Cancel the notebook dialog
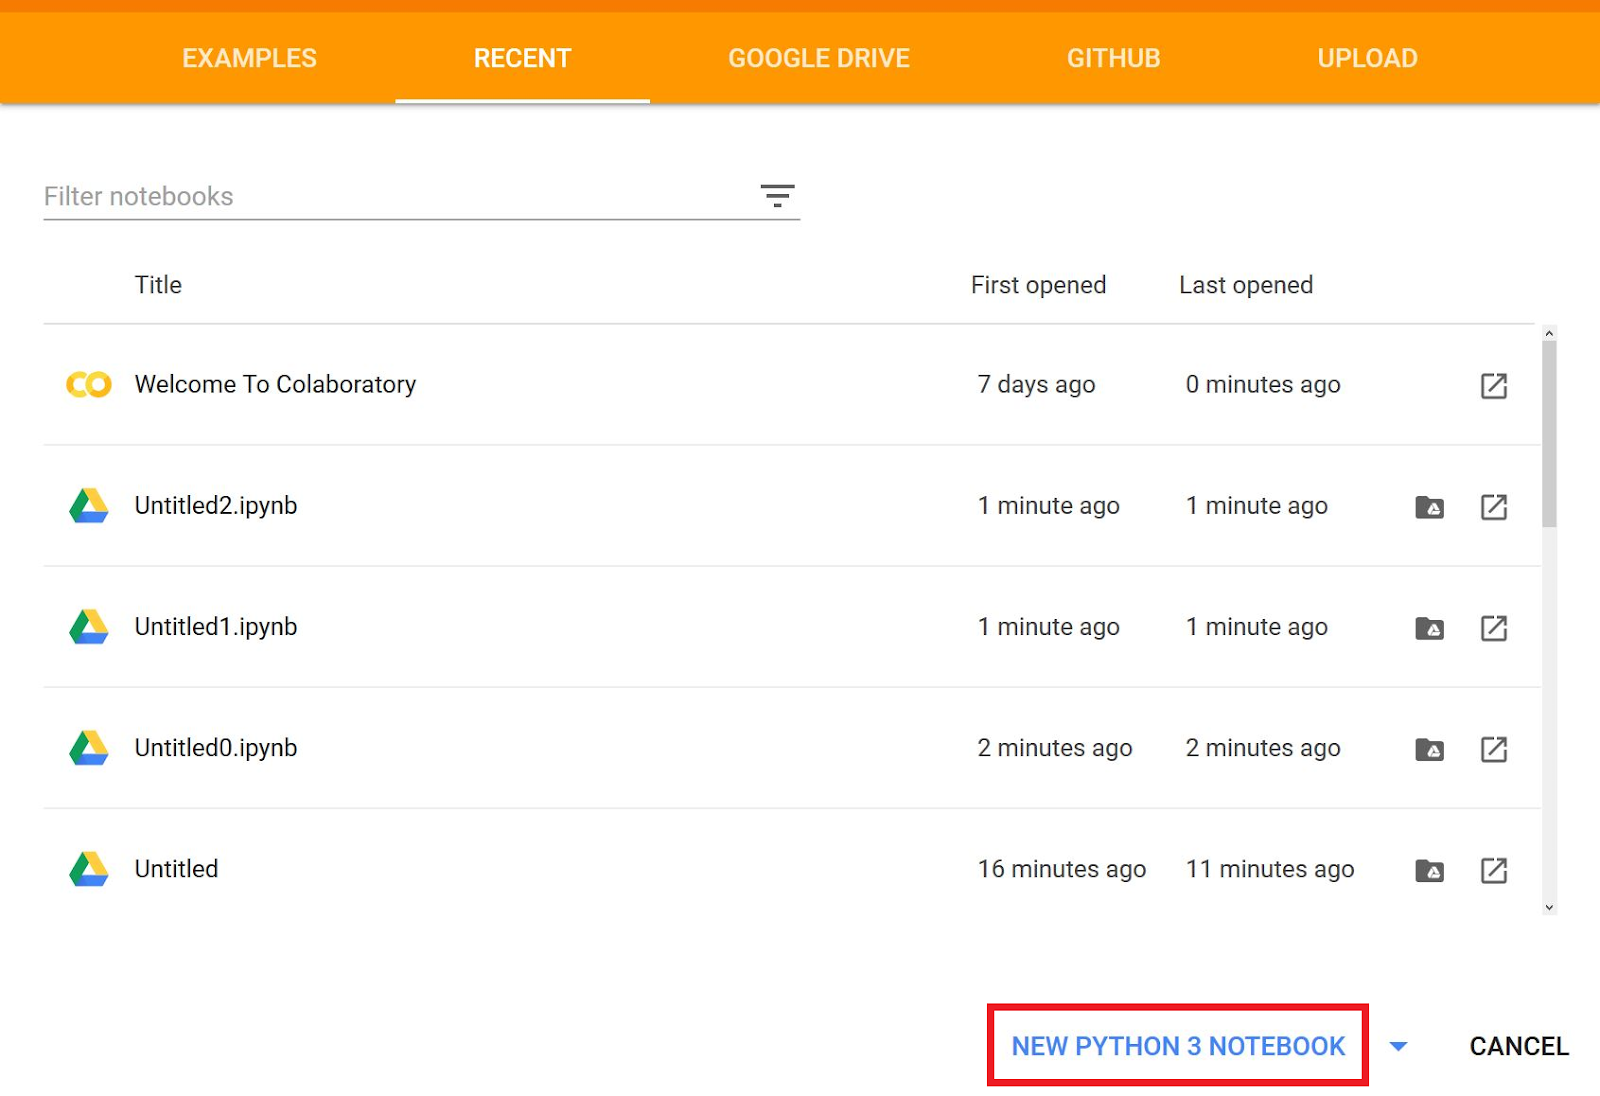Screen dimensions: 1600x1096 (1519, 1046)
